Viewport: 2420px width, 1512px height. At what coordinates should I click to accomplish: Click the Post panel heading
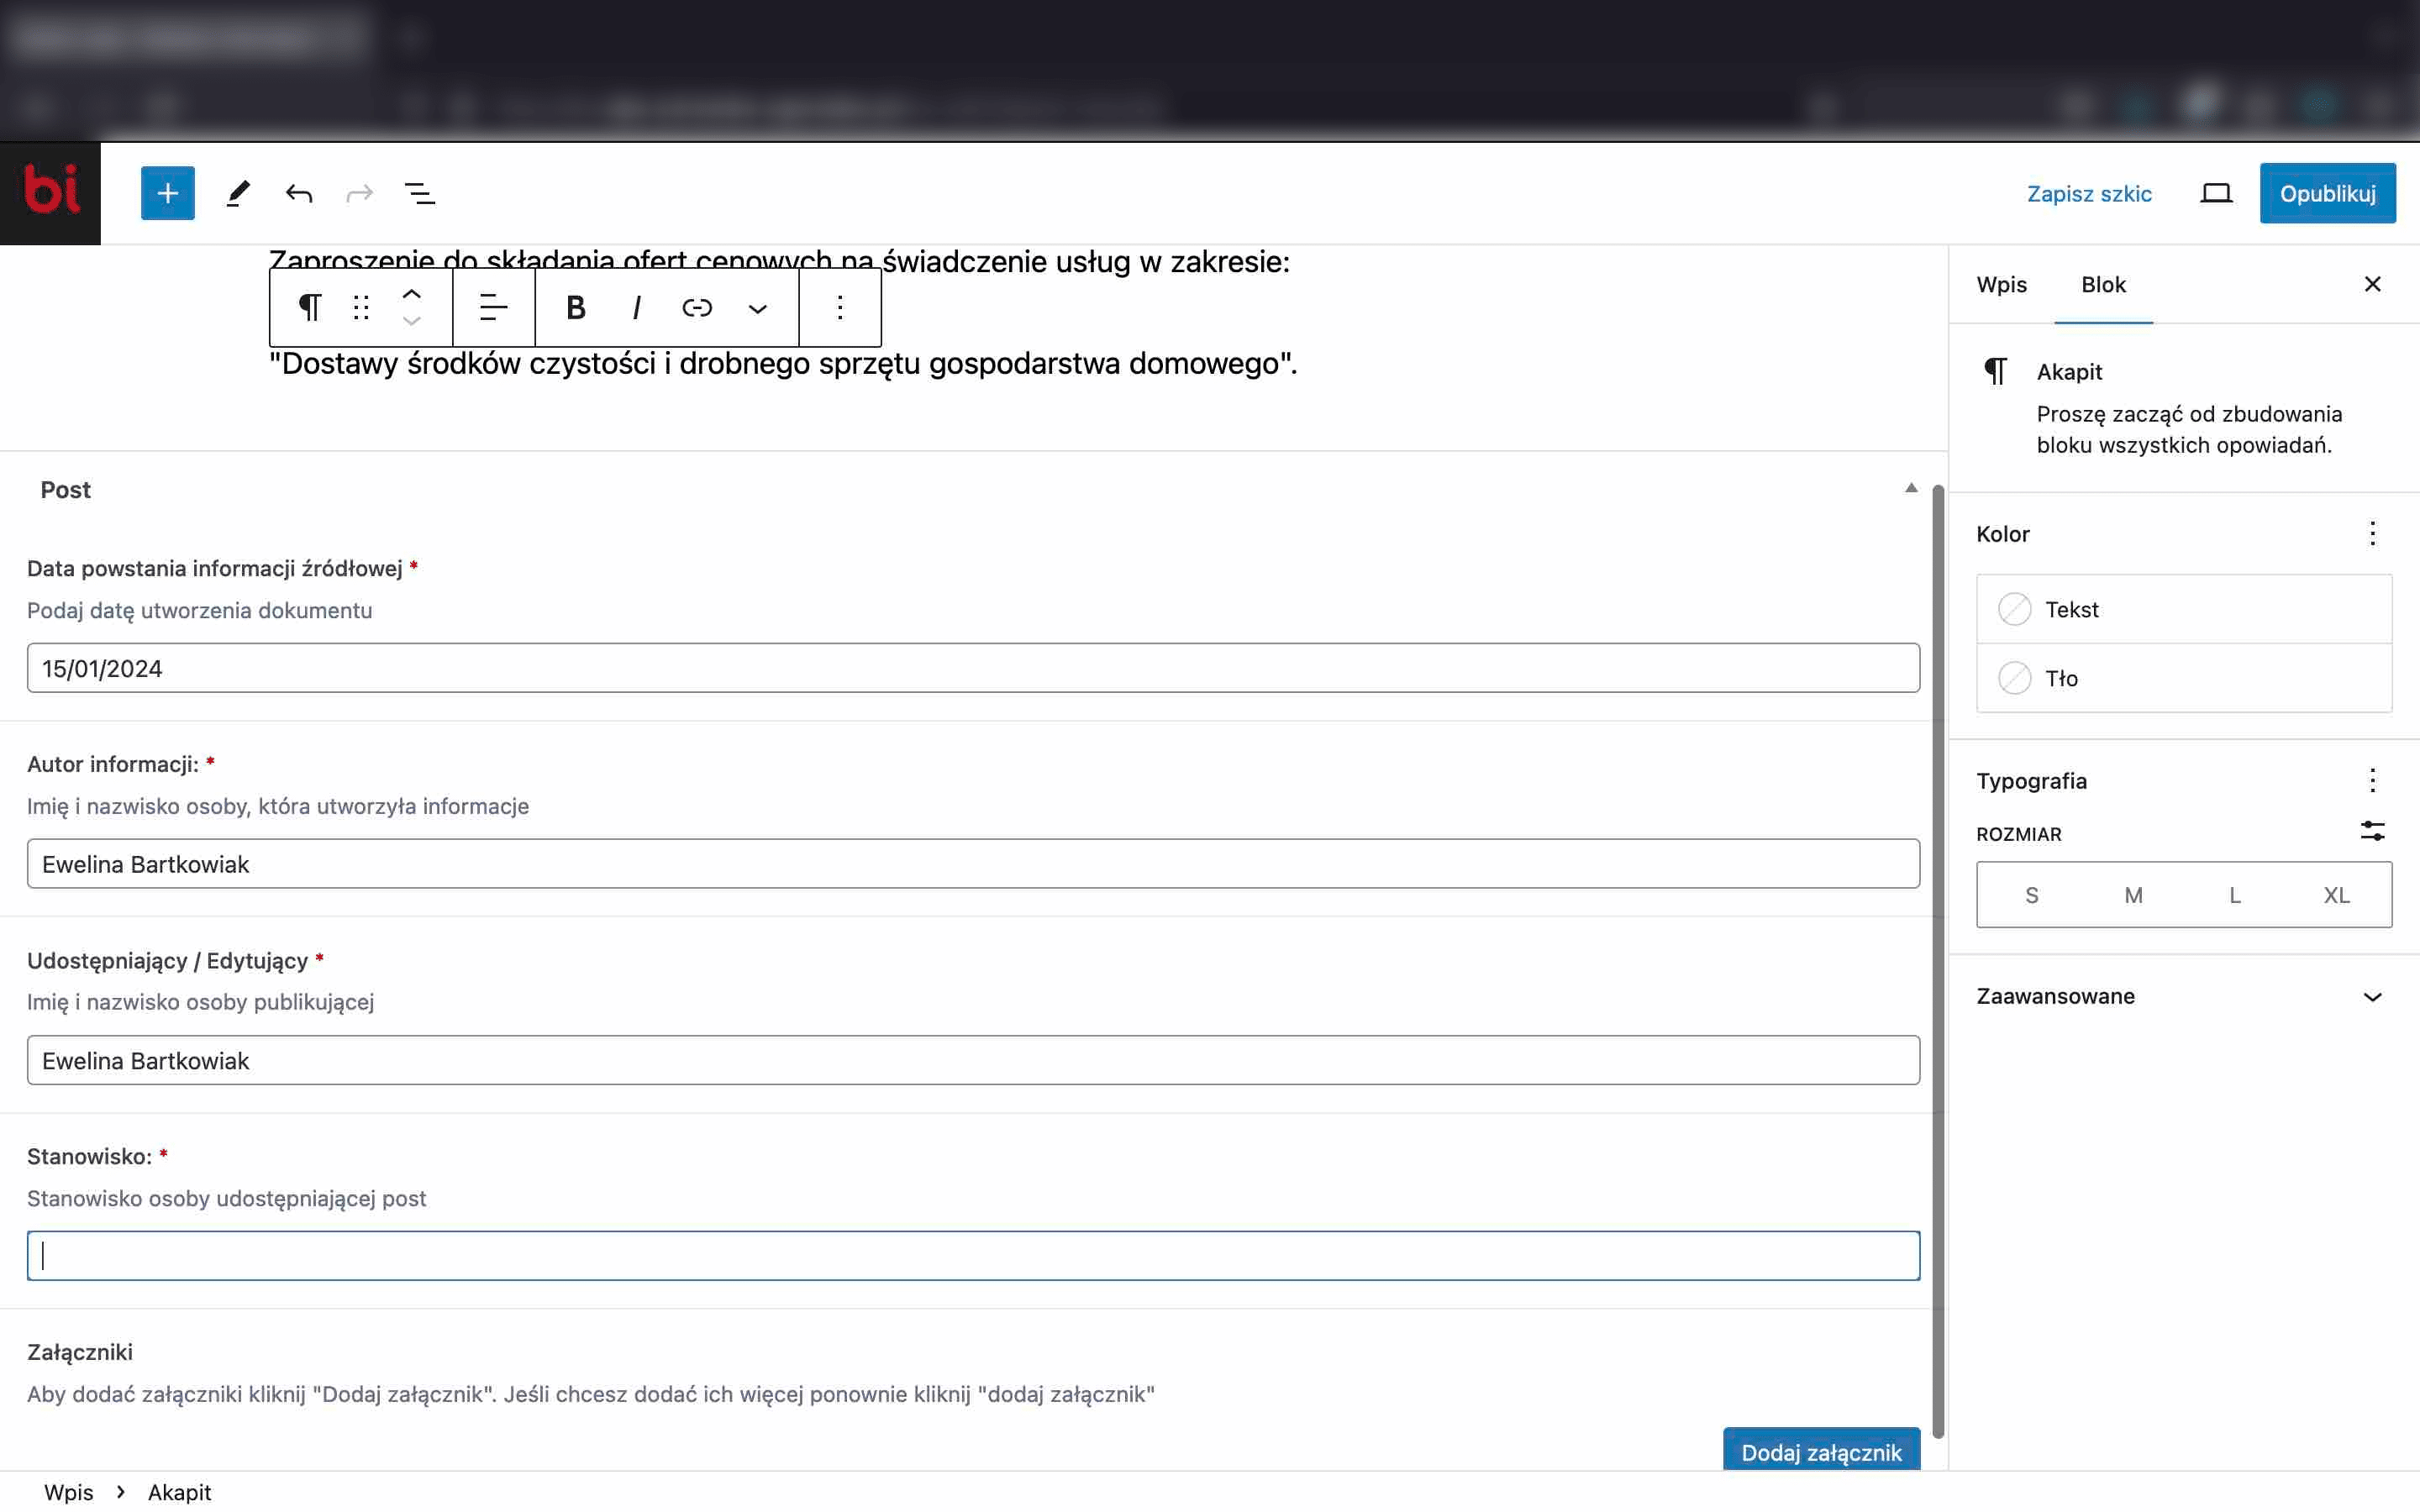click(65, 490)
